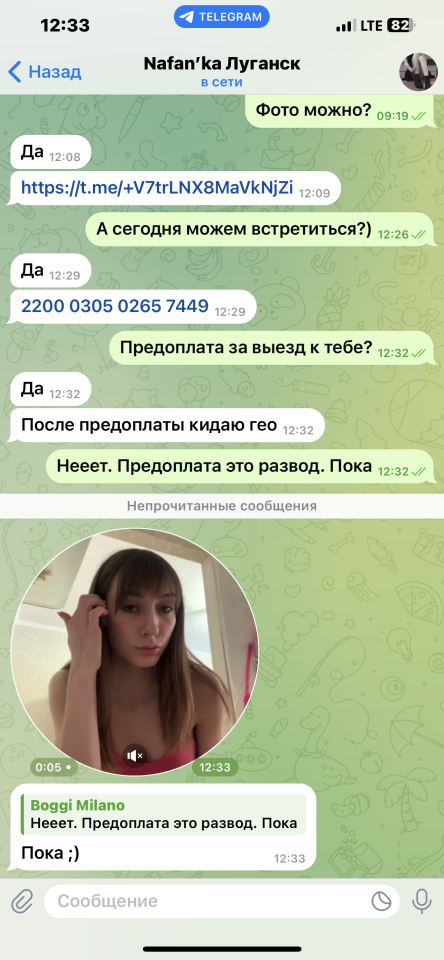Viewport: 444px width, 960px height.
Task: Open the contact's profile avatar
Action: [418, 72]
